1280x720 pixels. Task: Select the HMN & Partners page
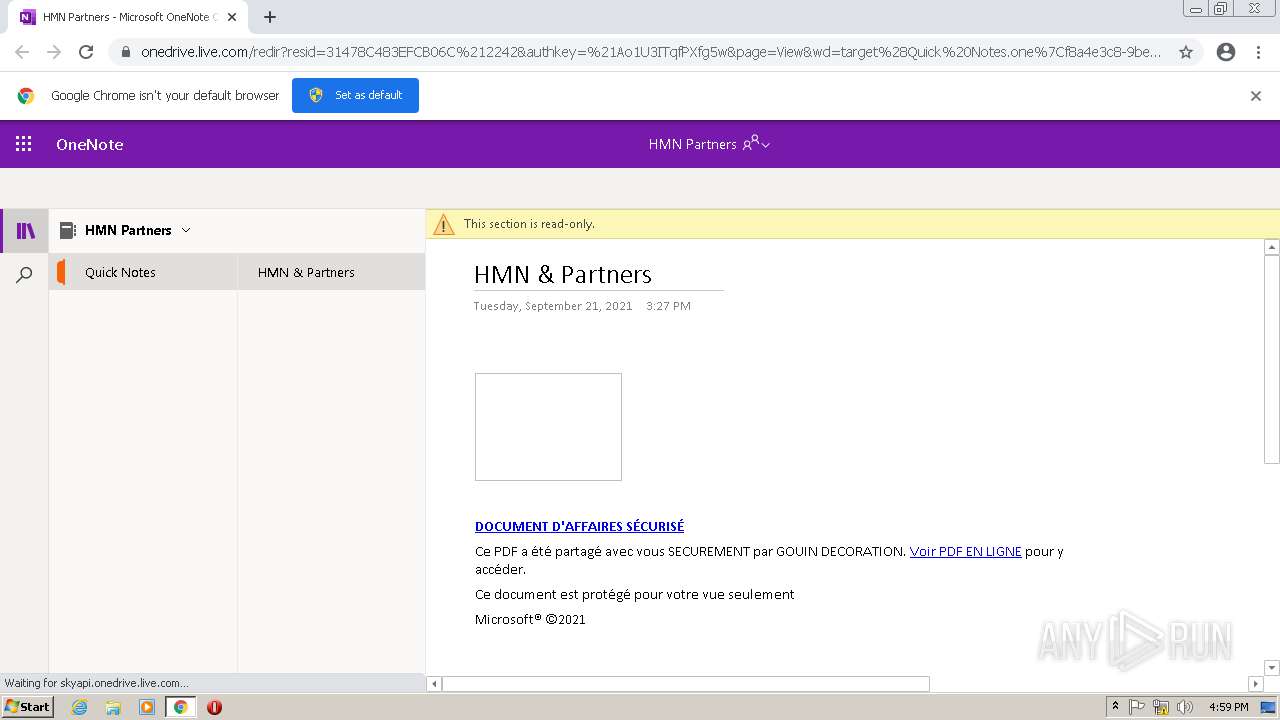tap(331, 272)
